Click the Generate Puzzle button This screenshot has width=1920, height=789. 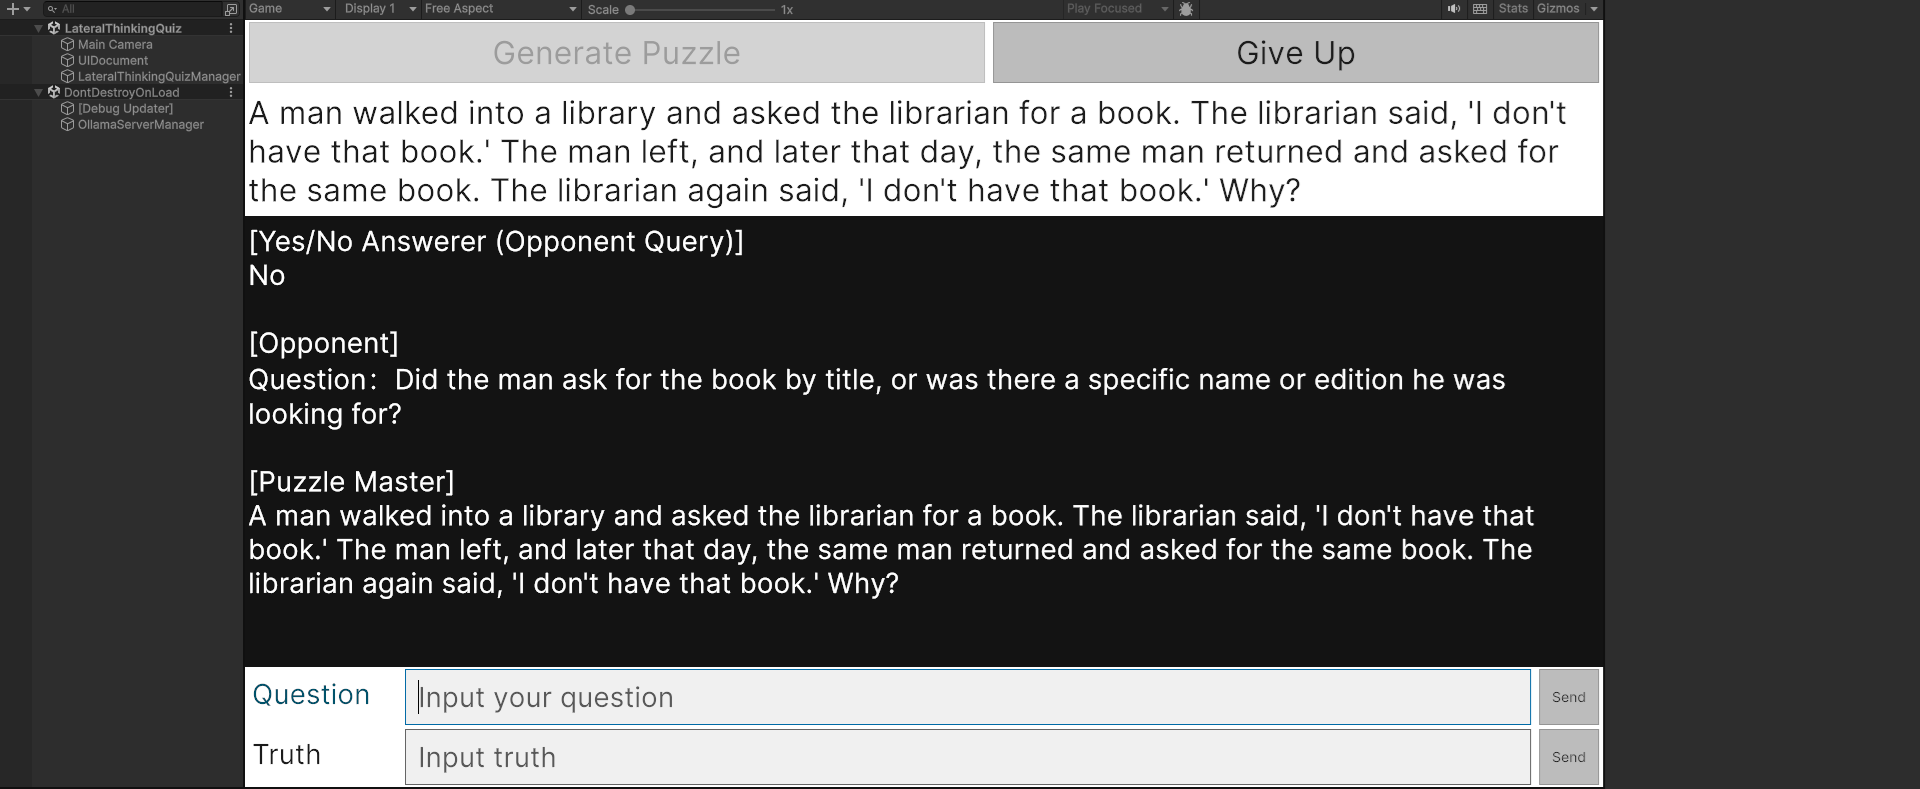(616, 53)
